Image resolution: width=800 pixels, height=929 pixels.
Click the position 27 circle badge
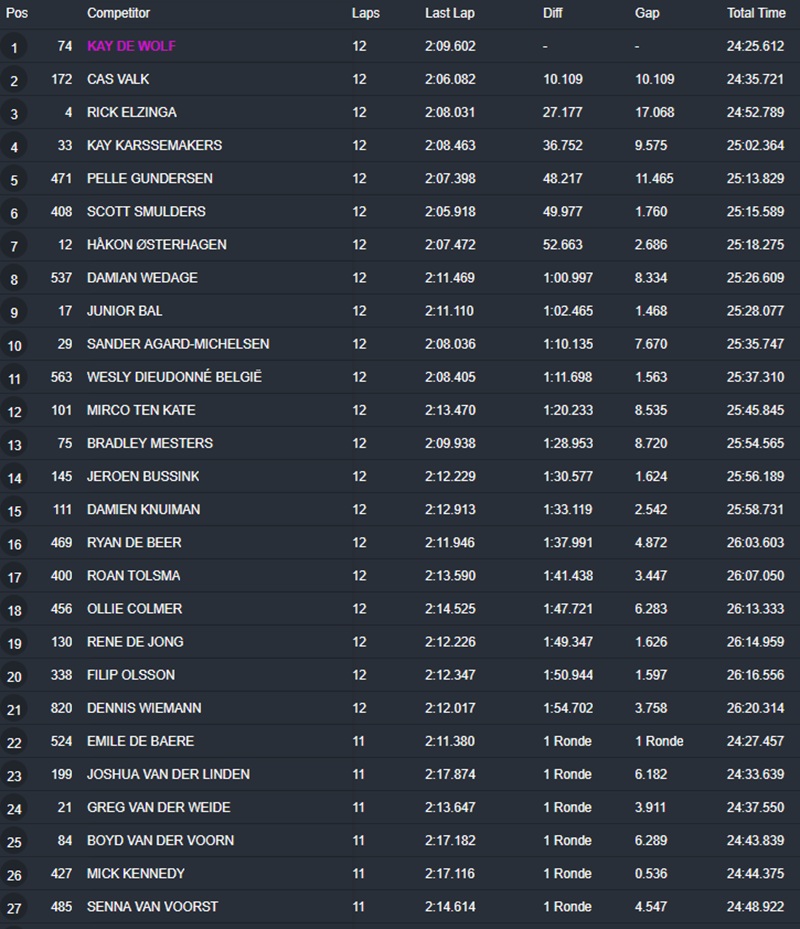[14, 908]
